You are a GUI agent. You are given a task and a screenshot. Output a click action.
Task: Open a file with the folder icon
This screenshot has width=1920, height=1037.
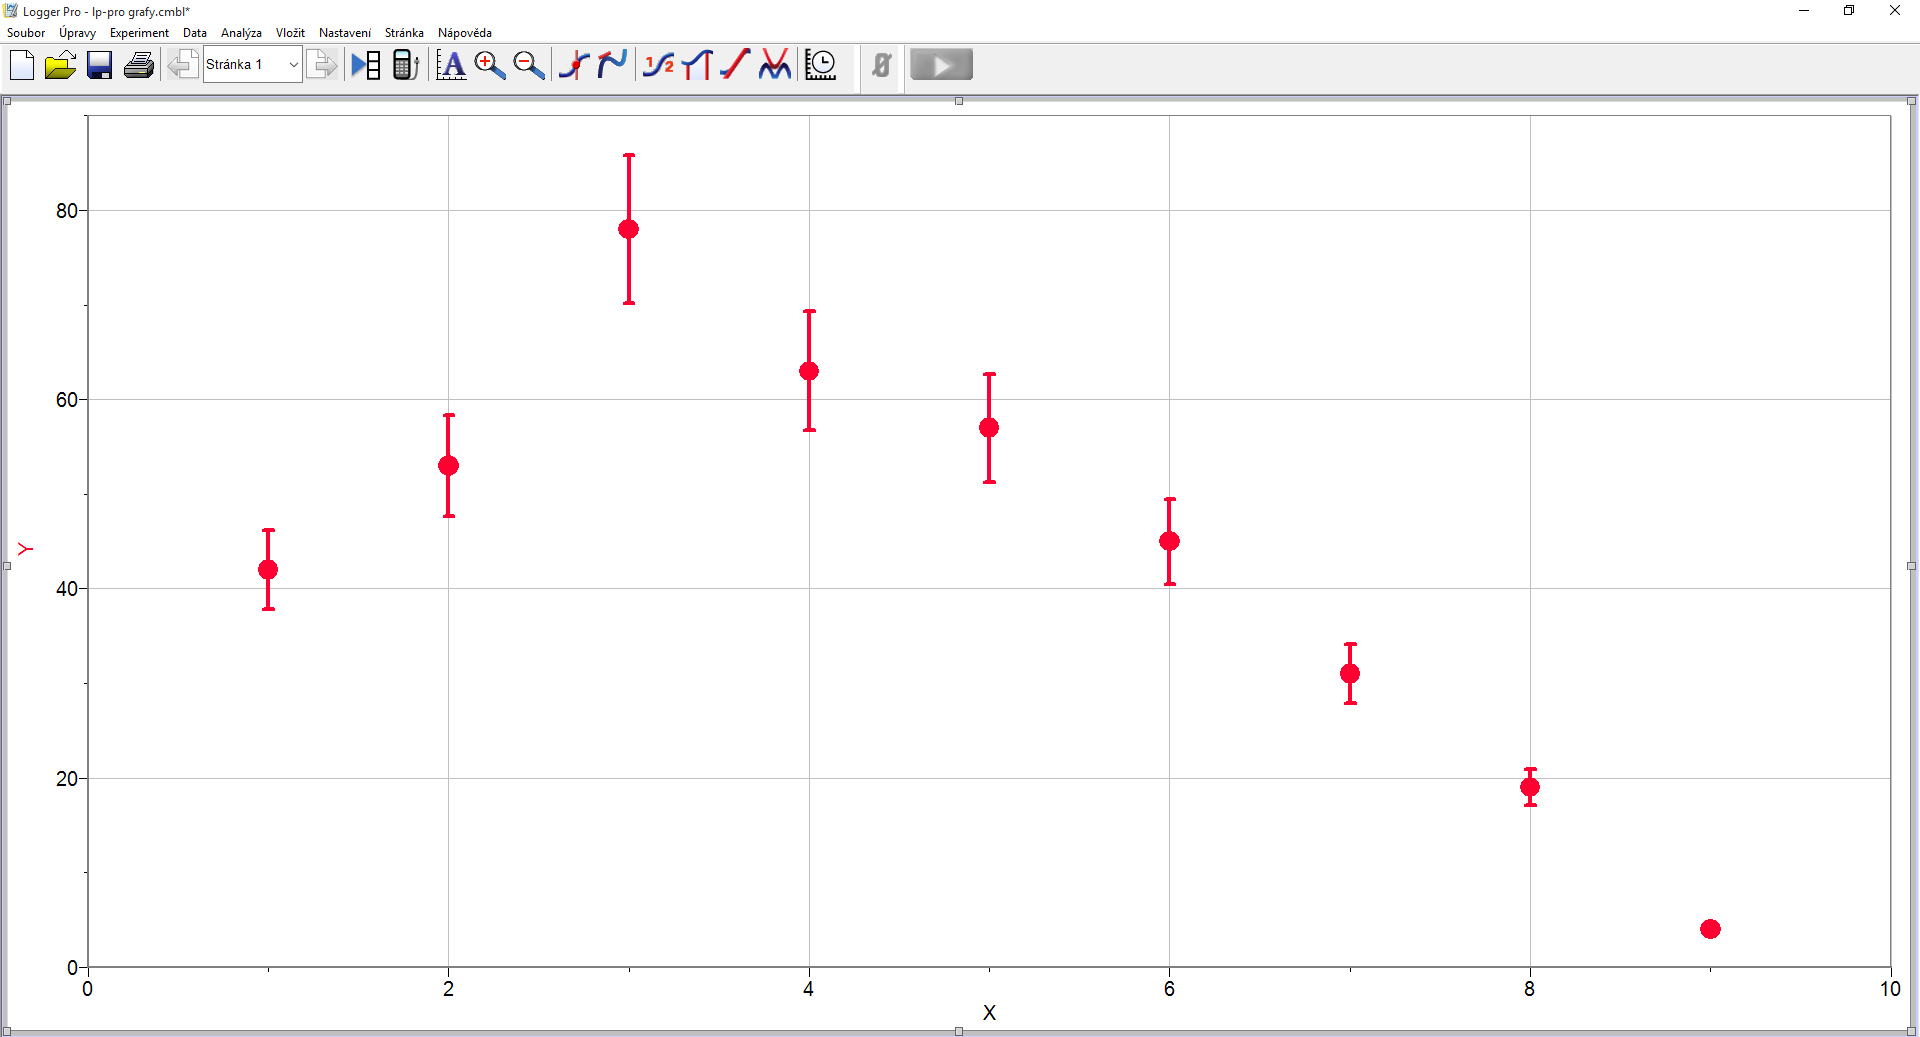60,65
